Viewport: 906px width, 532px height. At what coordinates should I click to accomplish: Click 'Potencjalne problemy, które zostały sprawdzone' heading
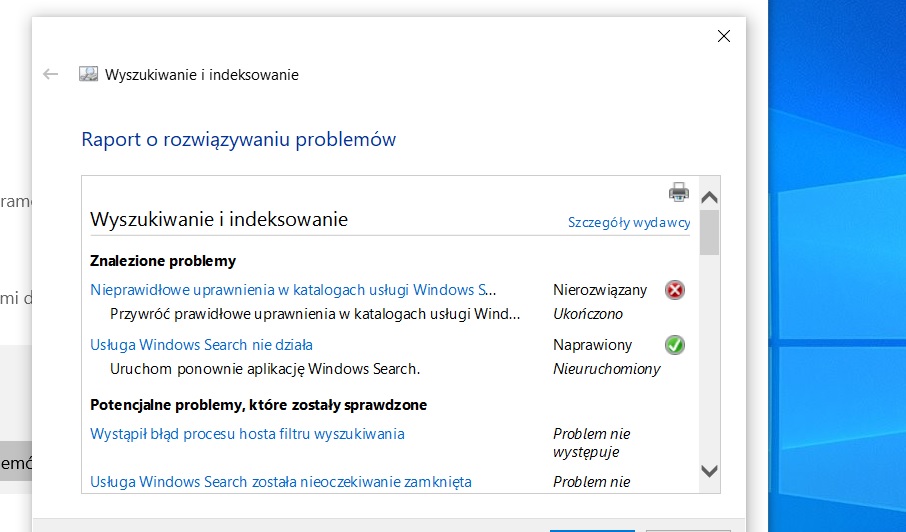(x=258, y=404)
